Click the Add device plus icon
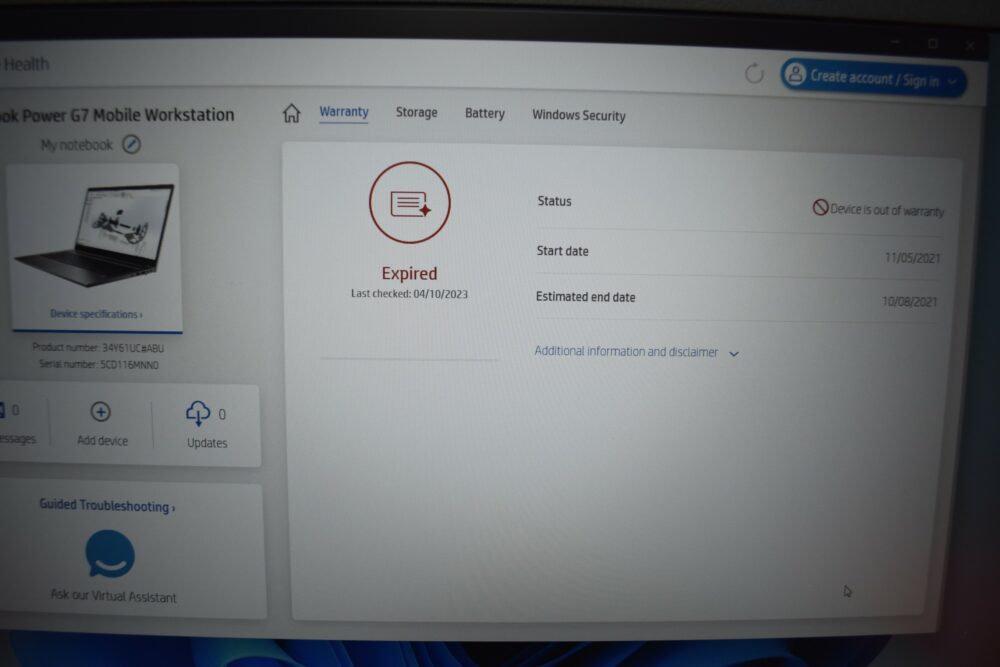 [100, 412]
